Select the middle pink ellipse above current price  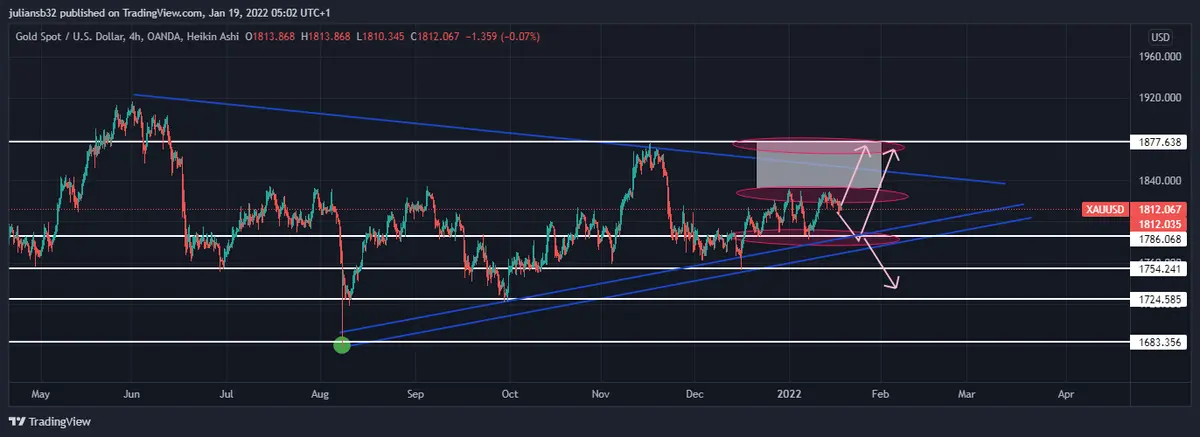[822, 194]
